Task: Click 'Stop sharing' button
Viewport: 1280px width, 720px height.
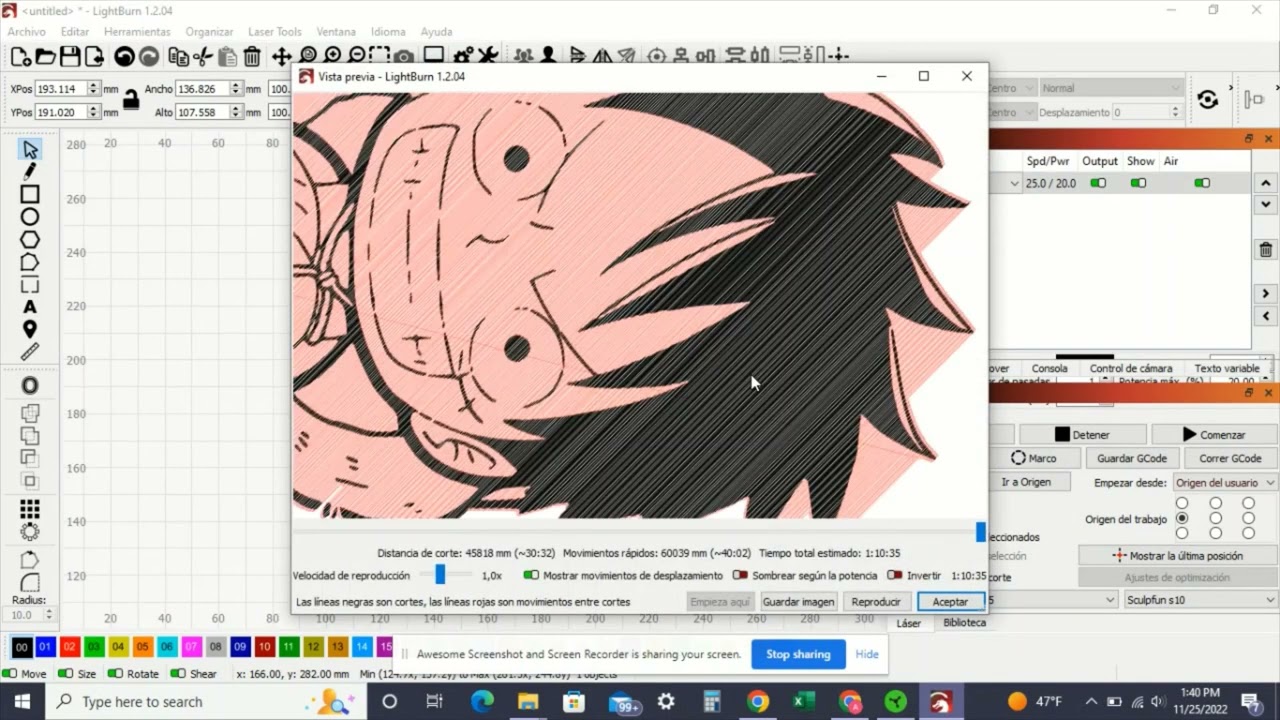Action: tap(798, 654)
